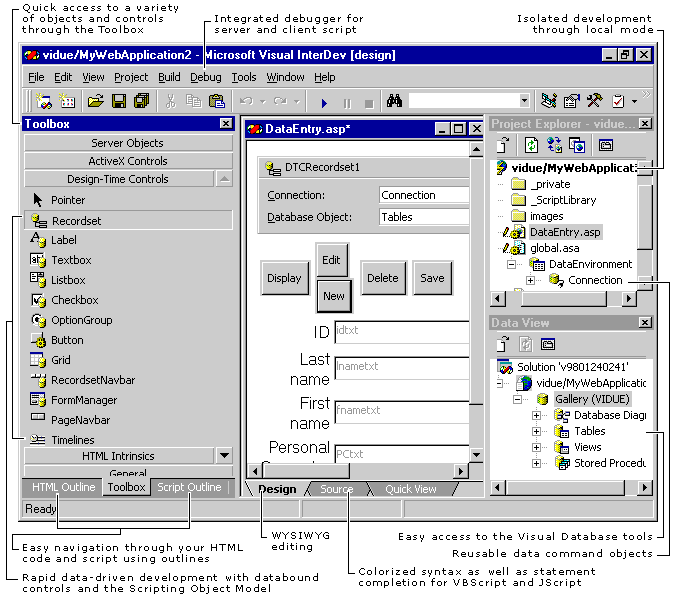Expand the Database Diagrams node

pyautogui.click(x=536, y=415)
